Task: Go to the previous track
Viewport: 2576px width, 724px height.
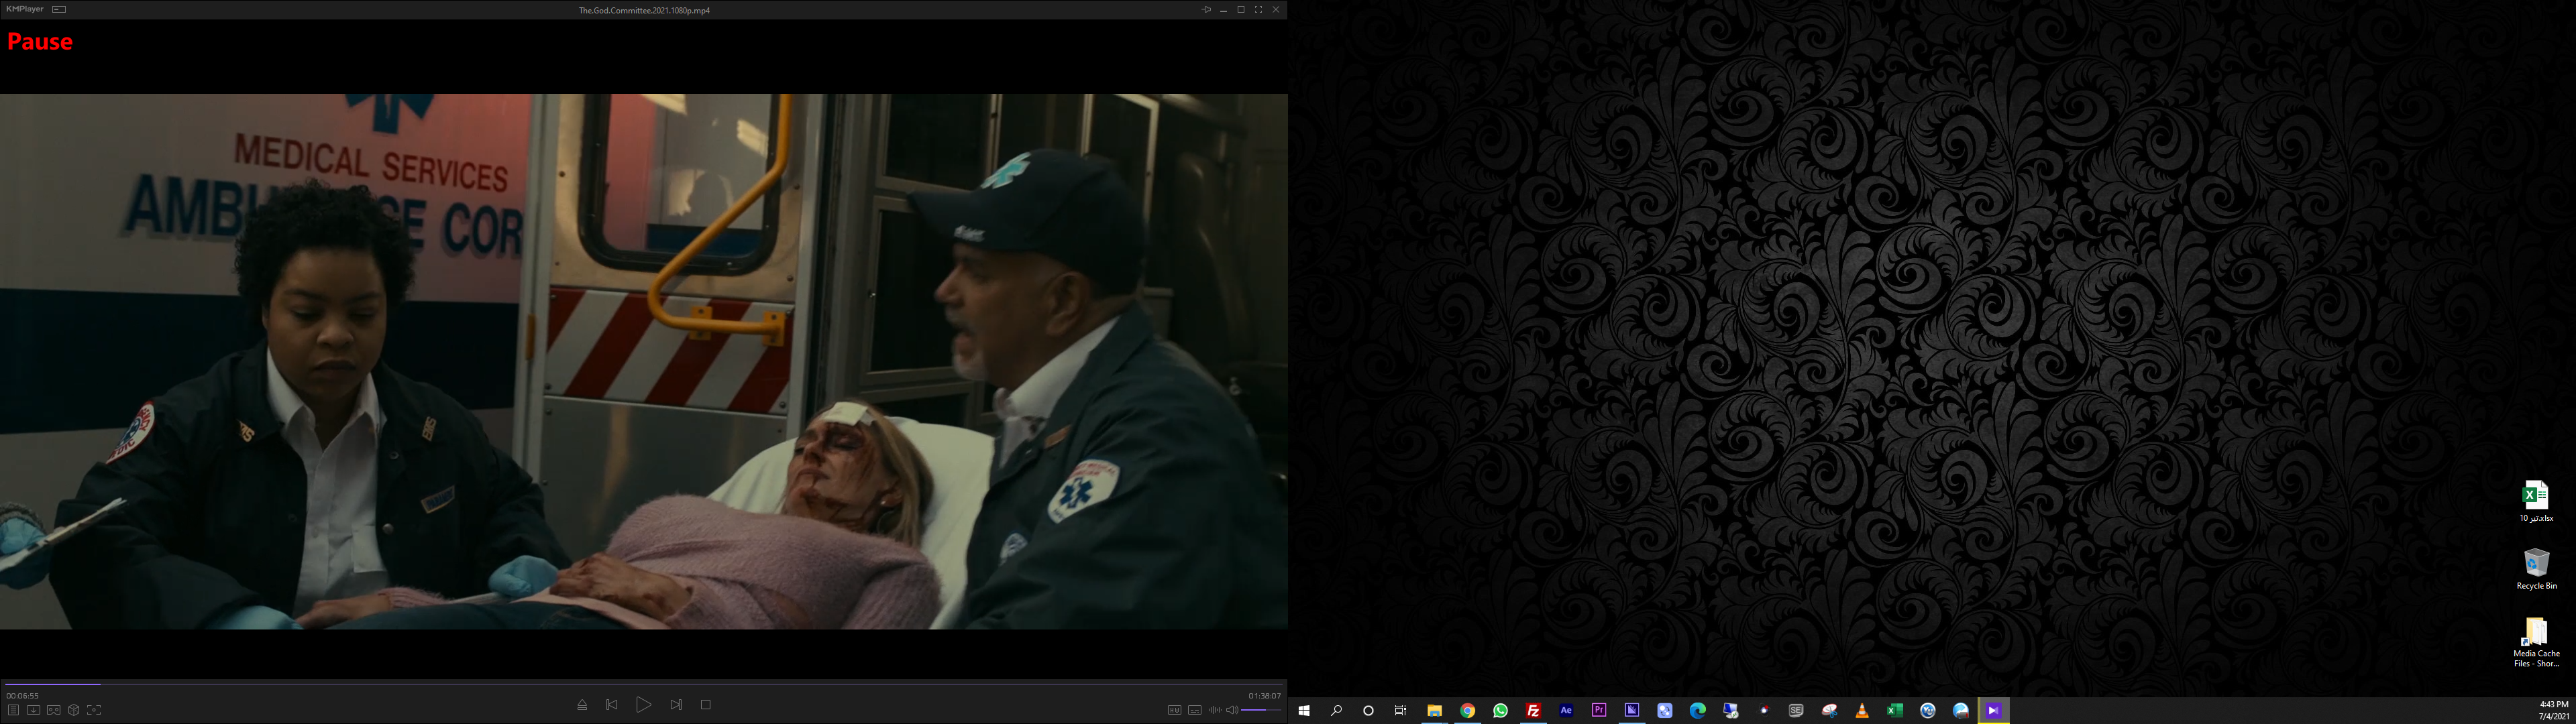Action: (x=612, y=705)
